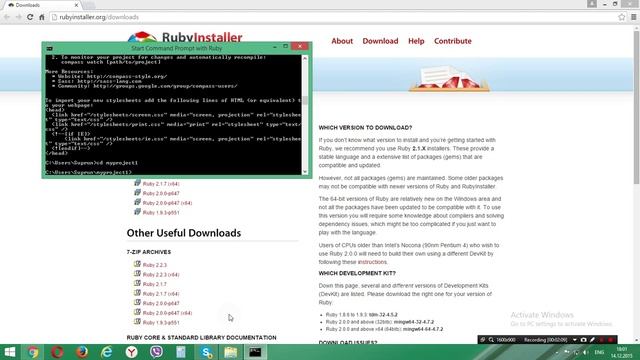Open the Windows Start button
The image size is (640, 360).
pos(9,352)
